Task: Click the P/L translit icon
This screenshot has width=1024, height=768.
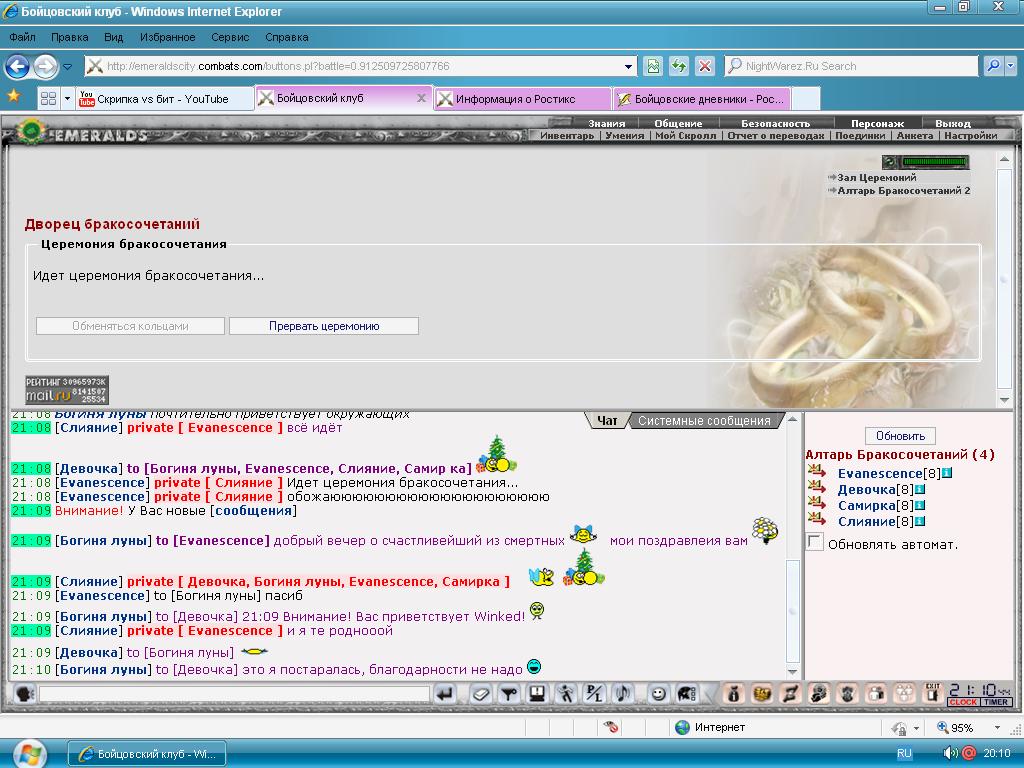Action: click(594, 694)
